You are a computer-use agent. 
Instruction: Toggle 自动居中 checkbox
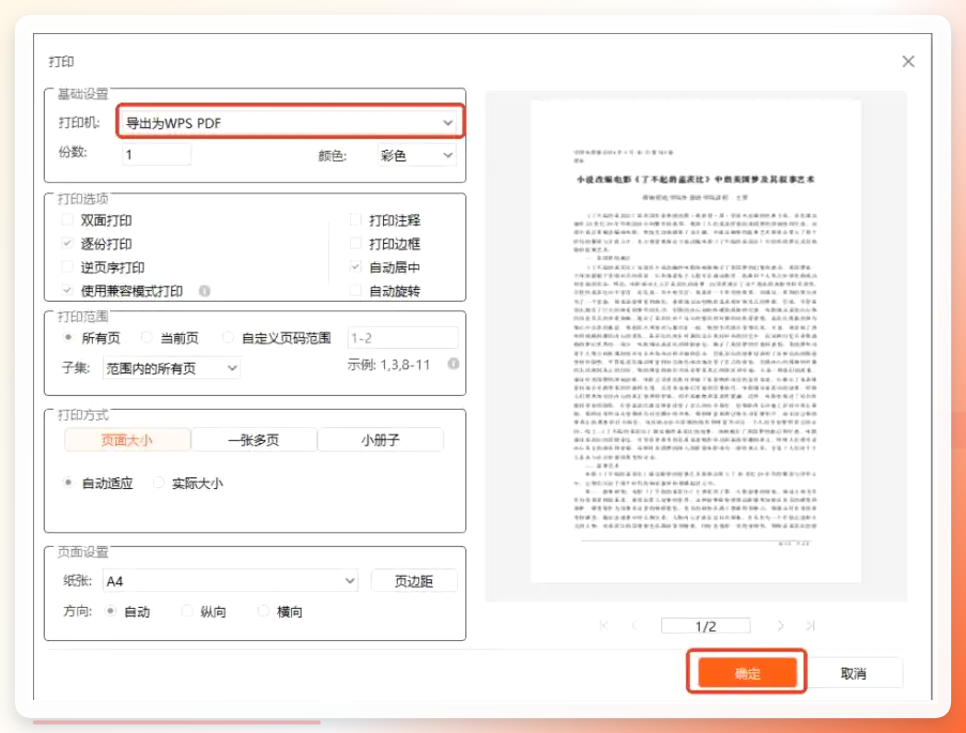point(355,267)
